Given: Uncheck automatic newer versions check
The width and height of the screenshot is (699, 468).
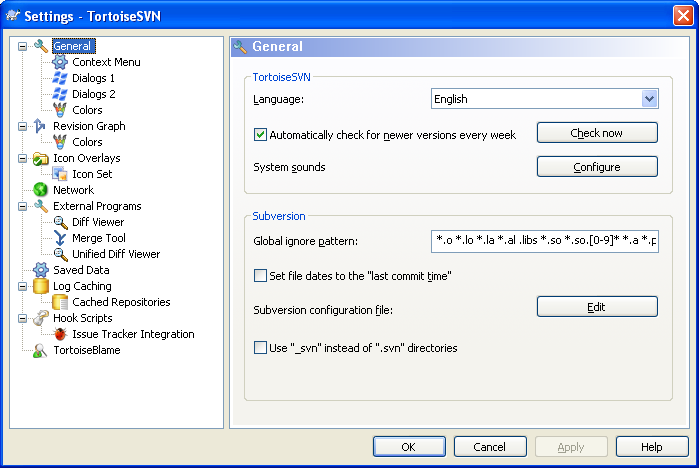Looking at the screenshot, I should coord(260,135).
